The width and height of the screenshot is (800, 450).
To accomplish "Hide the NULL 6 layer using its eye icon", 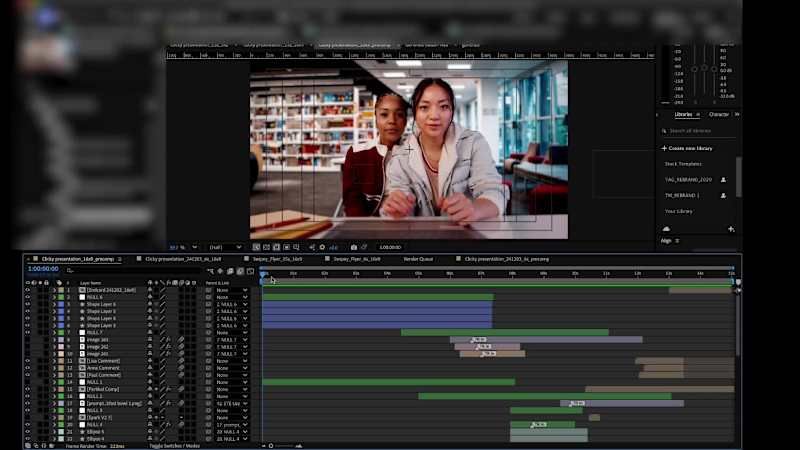I will pyautogui.click(x=28, y=297).
